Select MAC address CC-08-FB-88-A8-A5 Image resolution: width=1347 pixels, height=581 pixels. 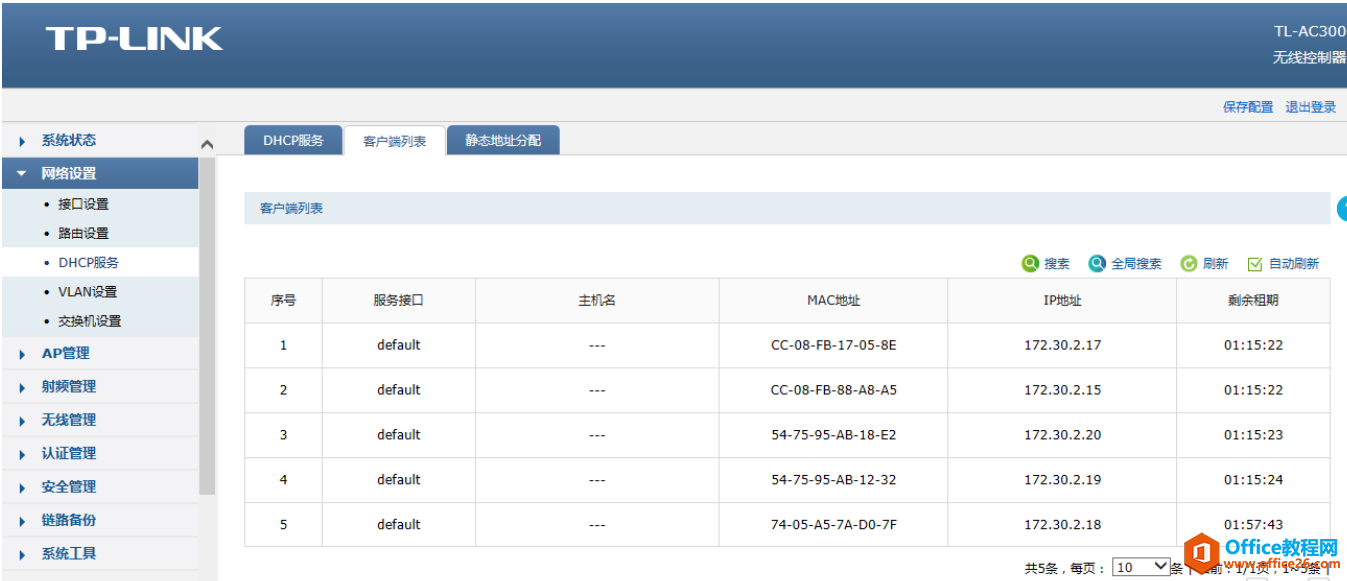point(833,390)
